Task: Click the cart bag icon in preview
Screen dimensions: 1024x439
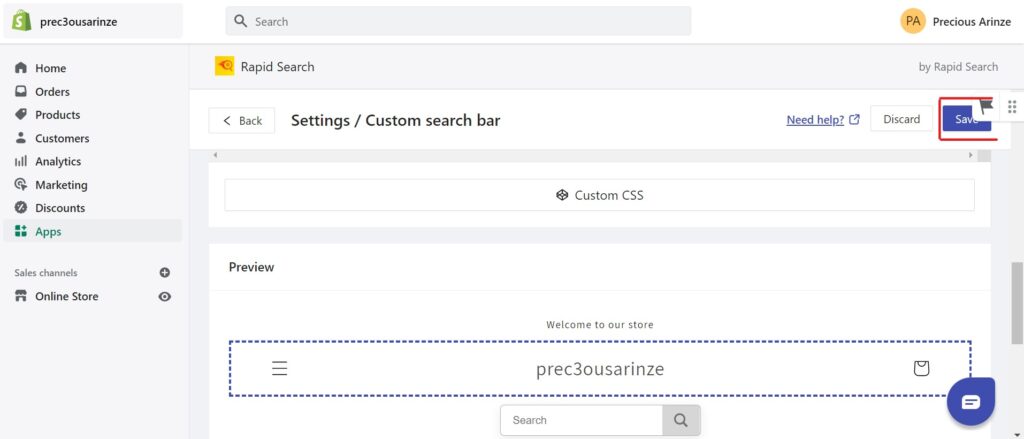Action: click(921, 368)
